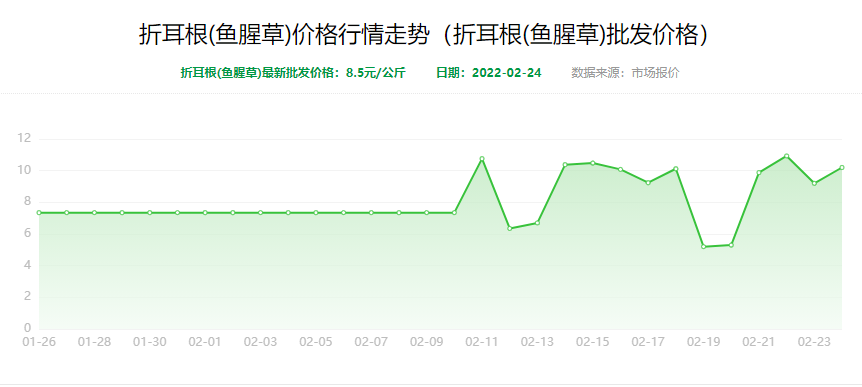Click x-axis label 02-05

(316, 342)
